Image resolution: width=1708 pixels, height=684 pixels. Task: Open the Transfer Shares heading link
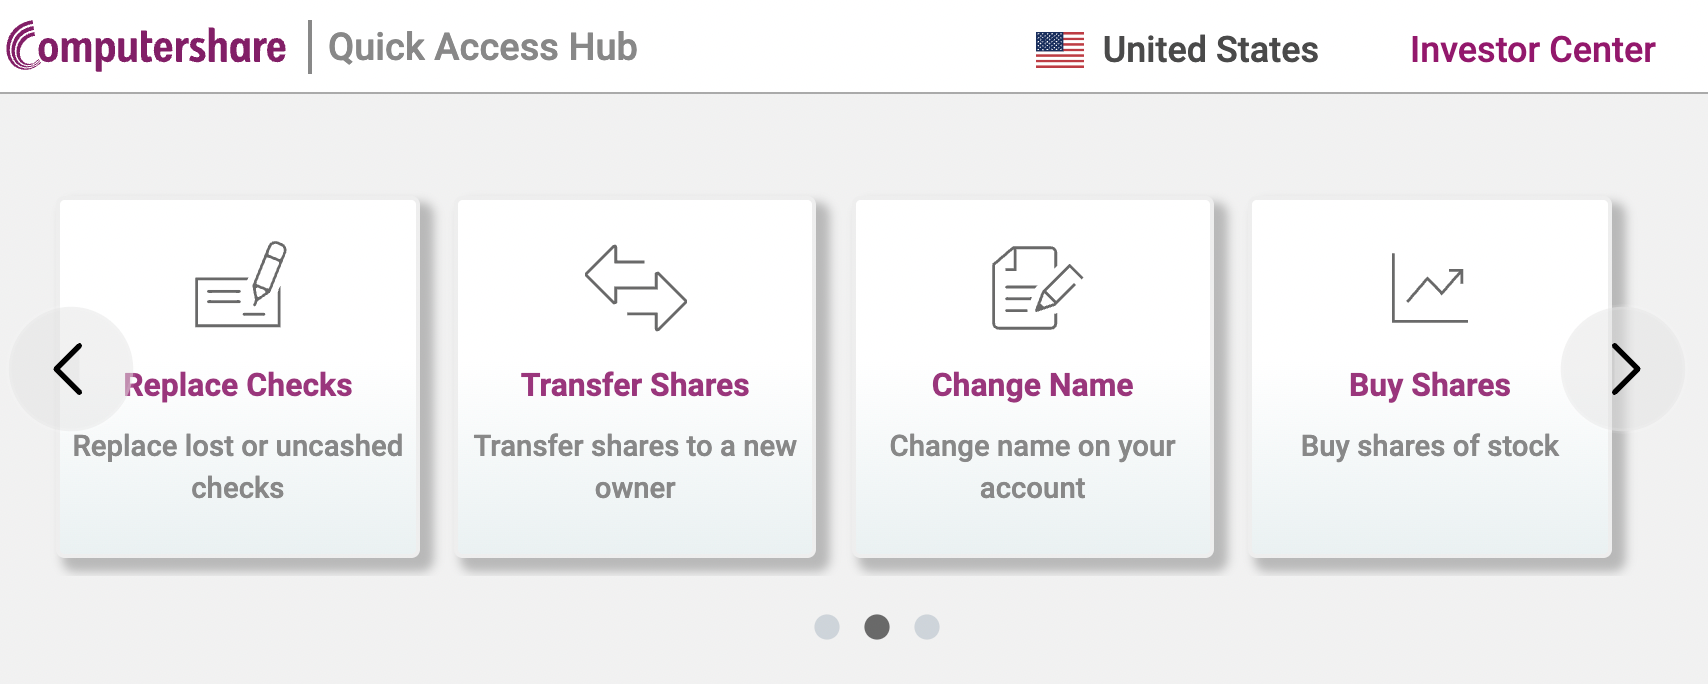[x=635, y=385]
